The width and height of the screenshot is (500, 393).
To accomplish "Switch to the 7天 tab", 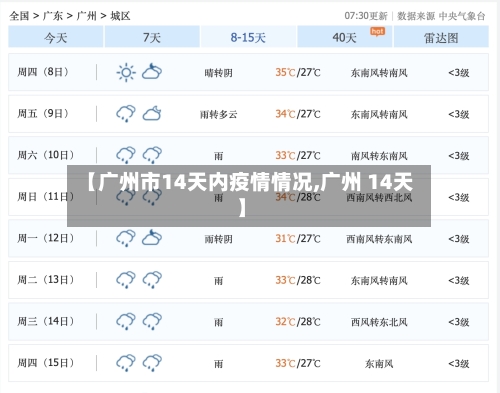I will 152,37.
